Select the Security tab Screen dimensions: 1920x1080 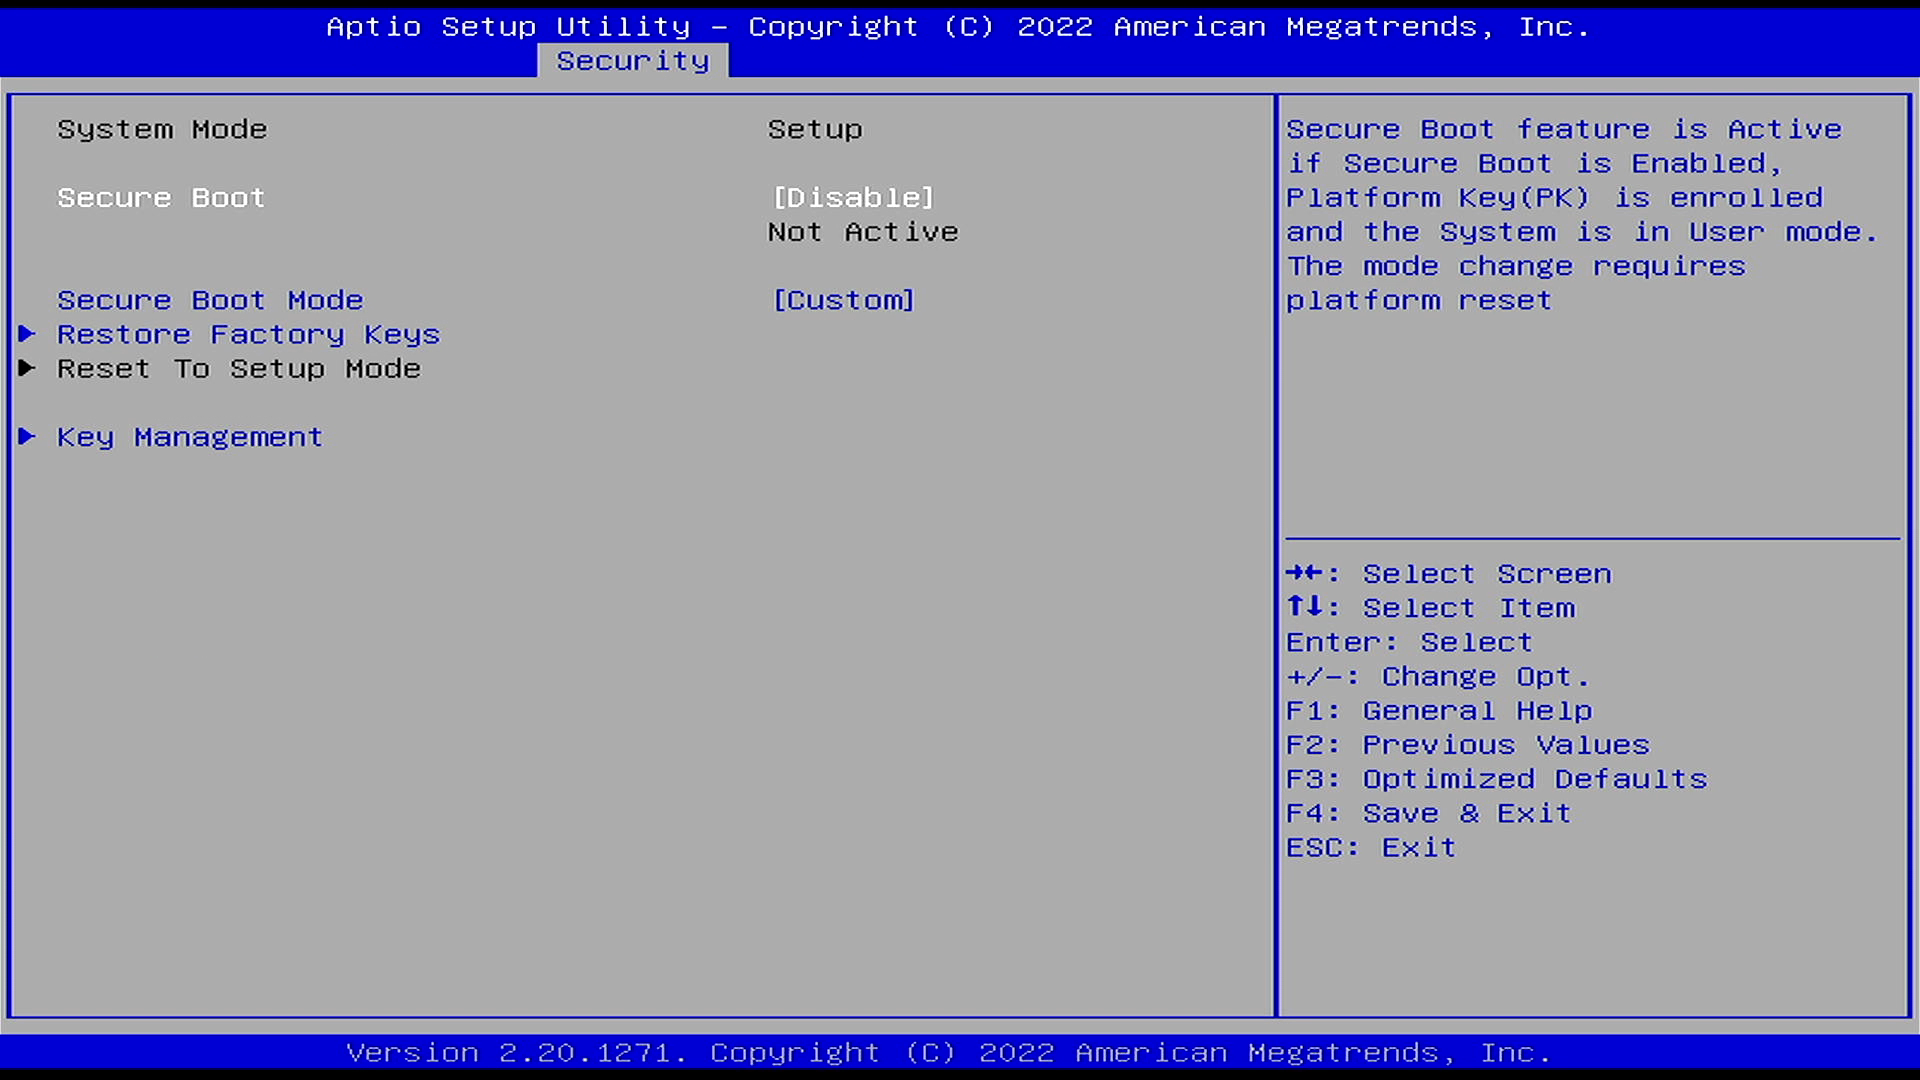pyautogui.click(x=632, y=61)
